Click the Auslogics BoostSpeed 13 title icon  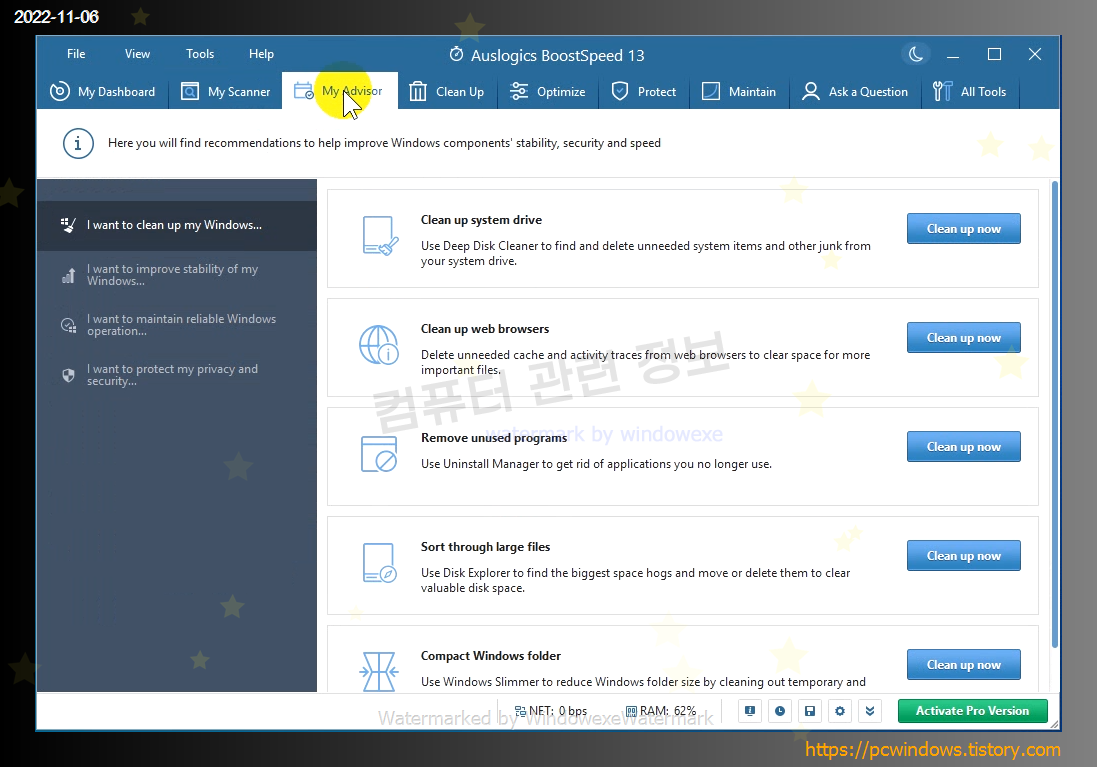pos(456,54)
